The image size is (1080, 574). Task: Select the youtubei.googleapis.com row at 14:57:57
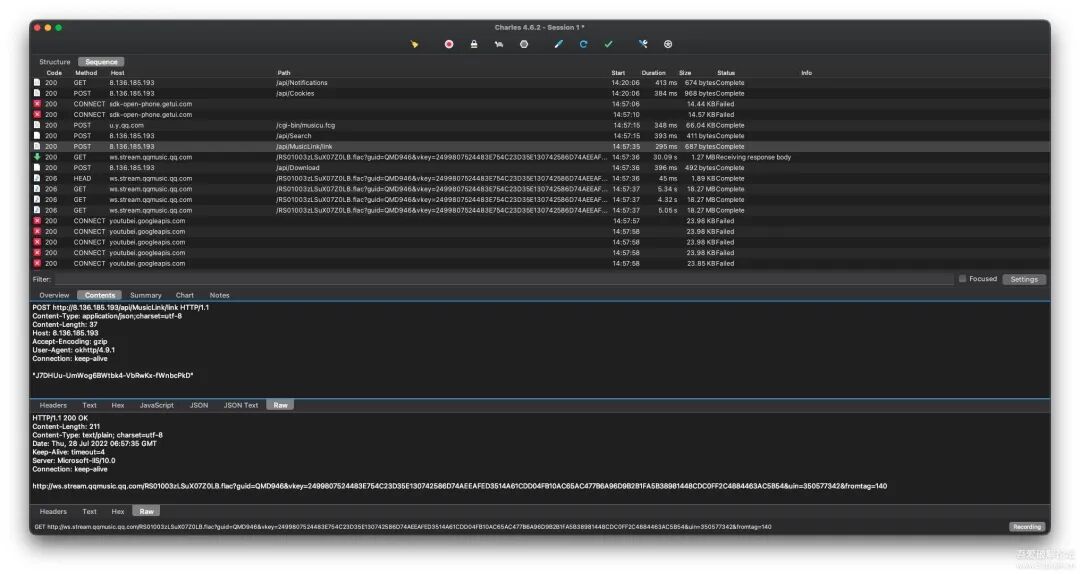540,221
